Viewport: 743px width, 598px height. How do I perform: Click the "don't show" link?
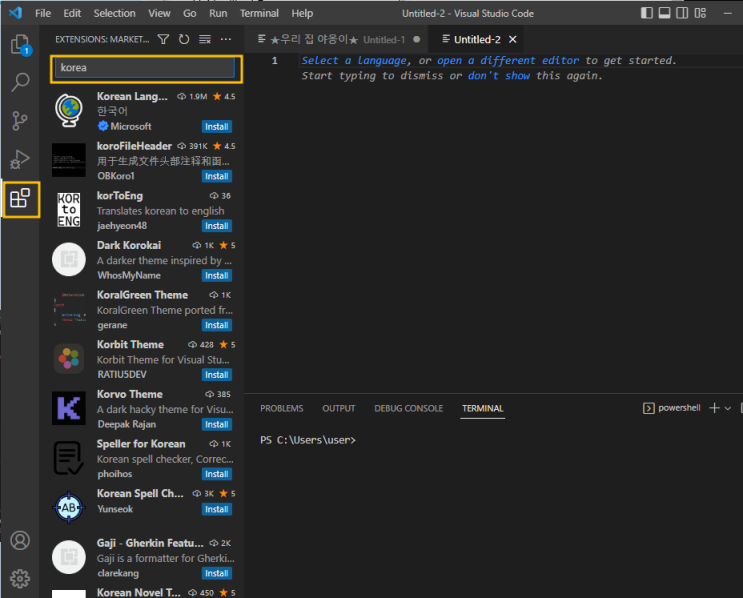(498, 76)
